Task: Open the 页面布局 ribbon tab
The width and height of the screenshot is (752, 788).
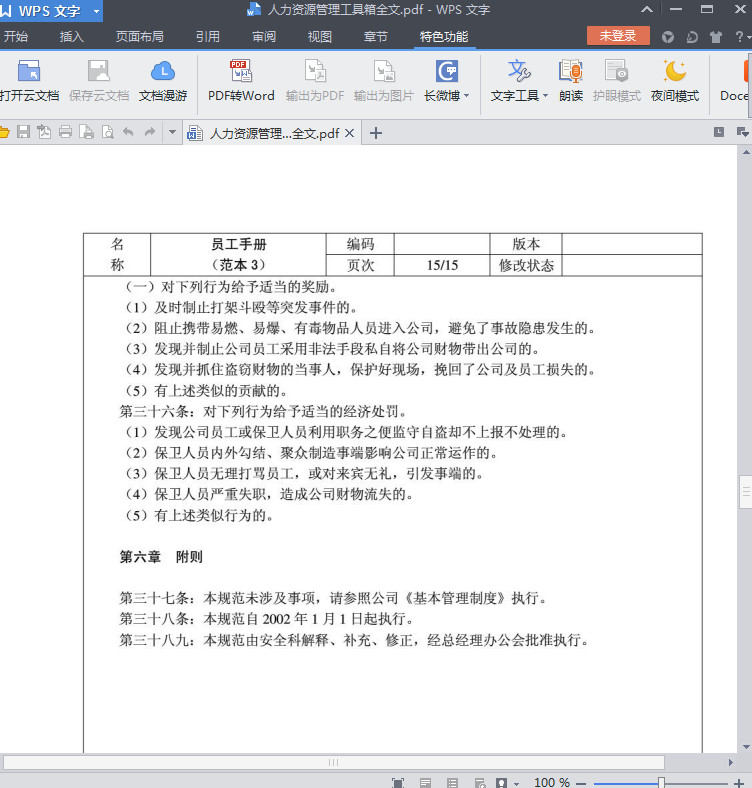Action: click(x=140, y=37)
